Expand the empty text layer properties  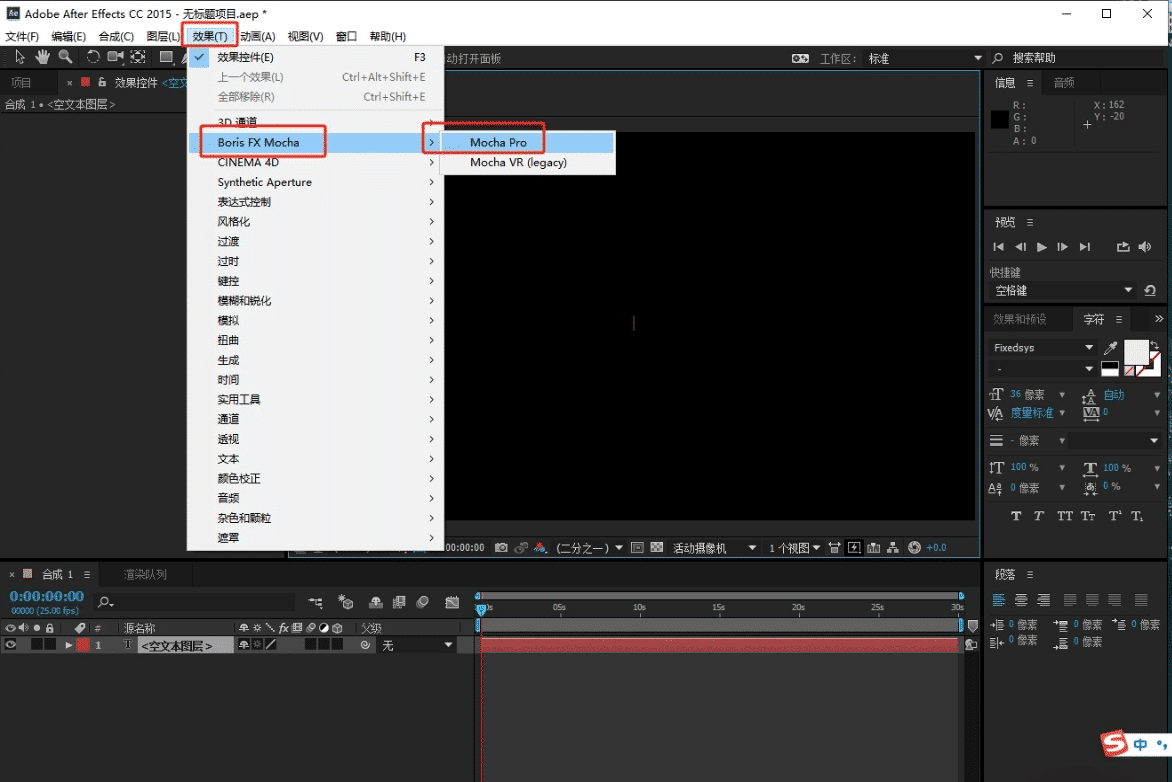click(69, 646)
